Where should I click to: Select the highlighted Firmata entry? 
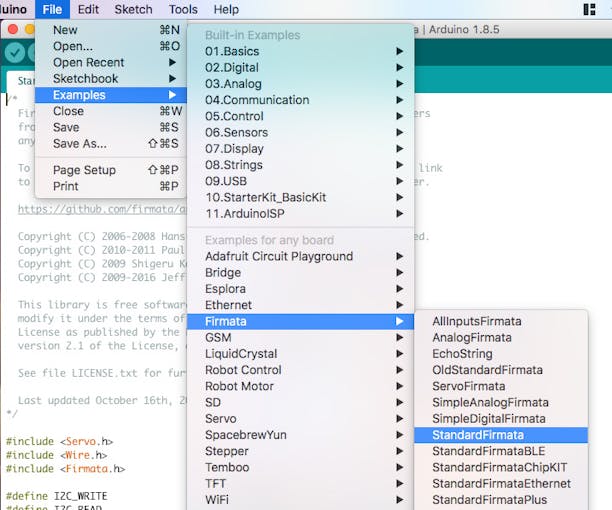pyautogui.click(x=301, y=322)
